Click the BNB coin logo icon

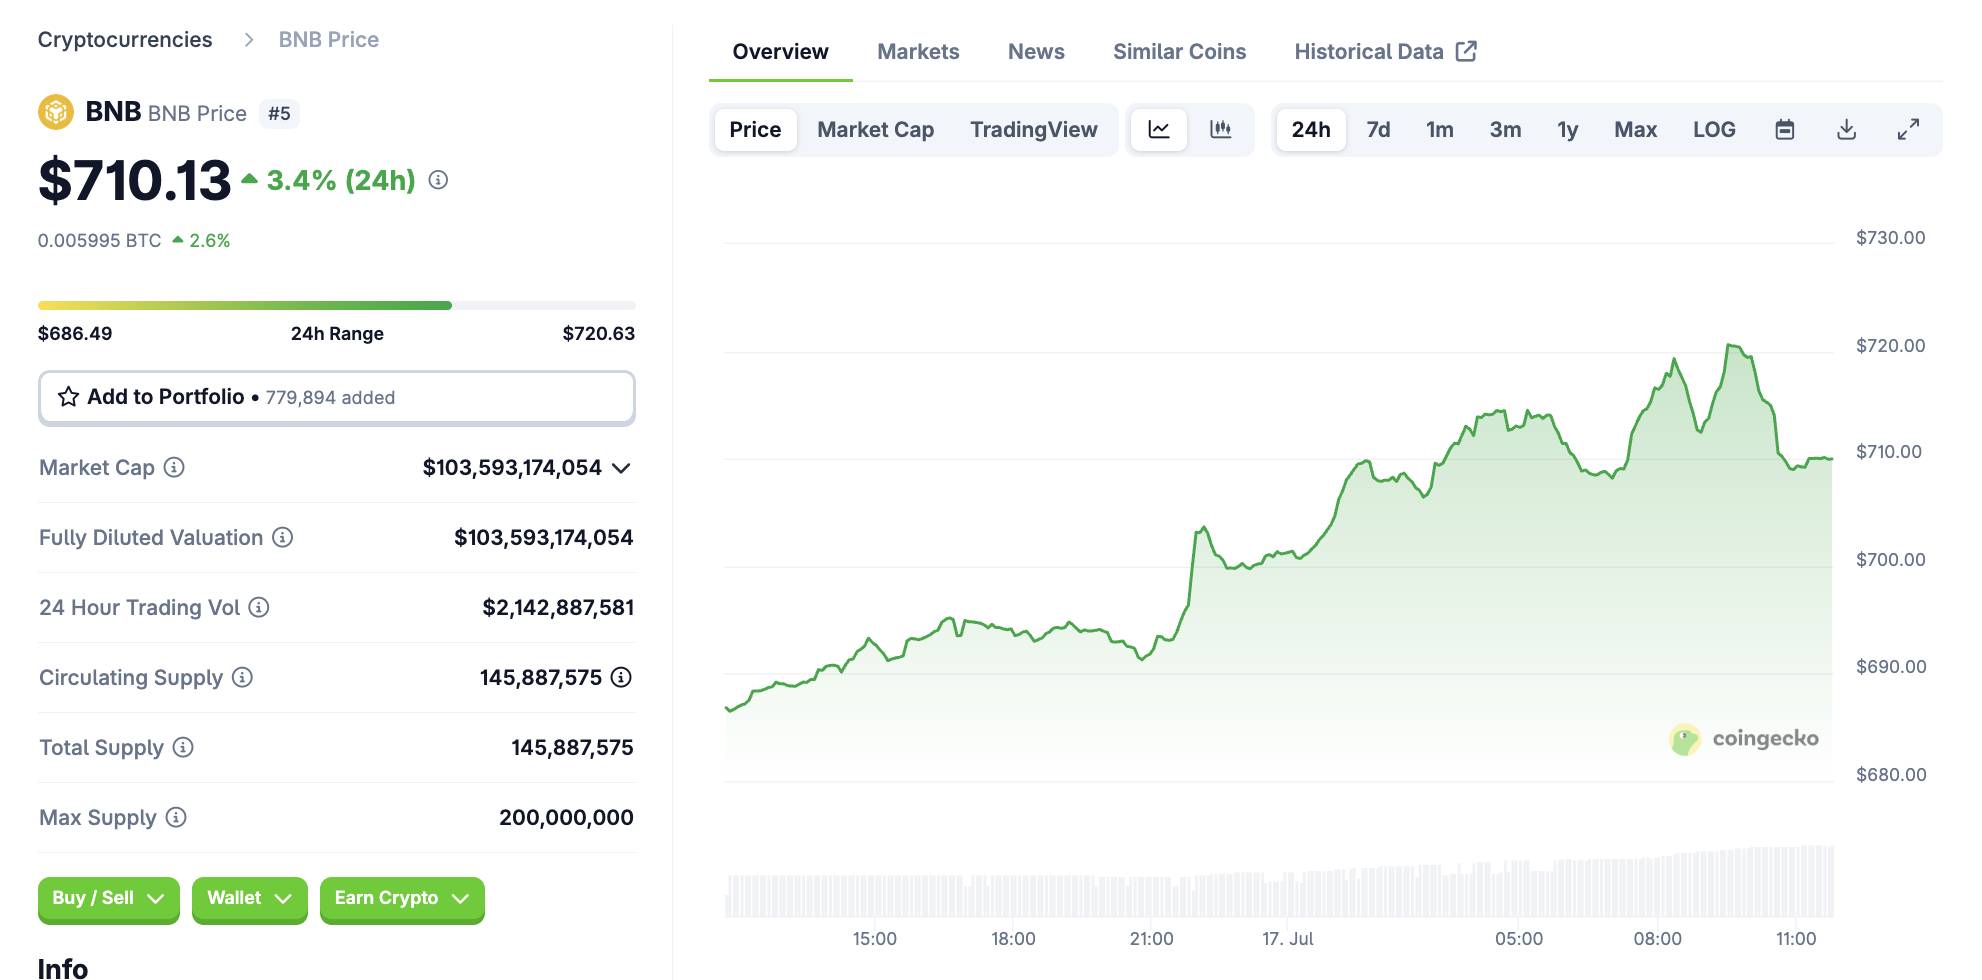tap(56, 112)
